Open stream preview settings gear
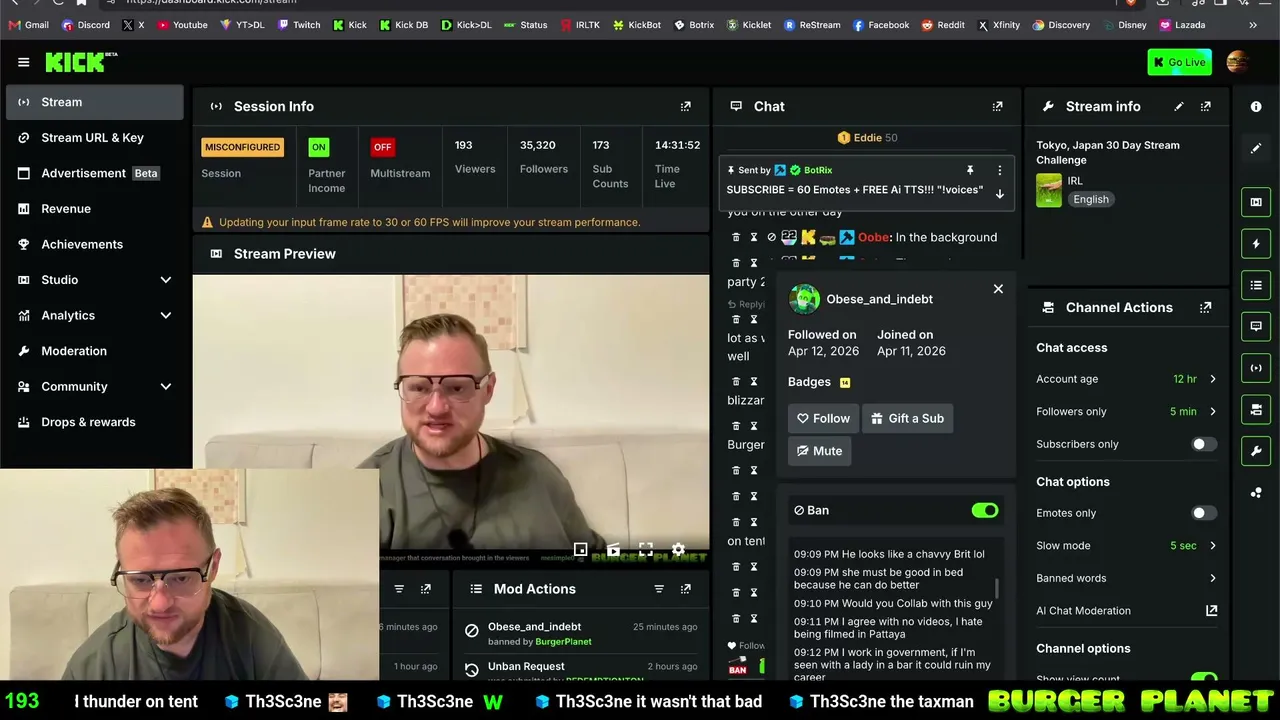Image resolution: width=1280 pixels, height=720 pixels. click(x=679, y=550)
